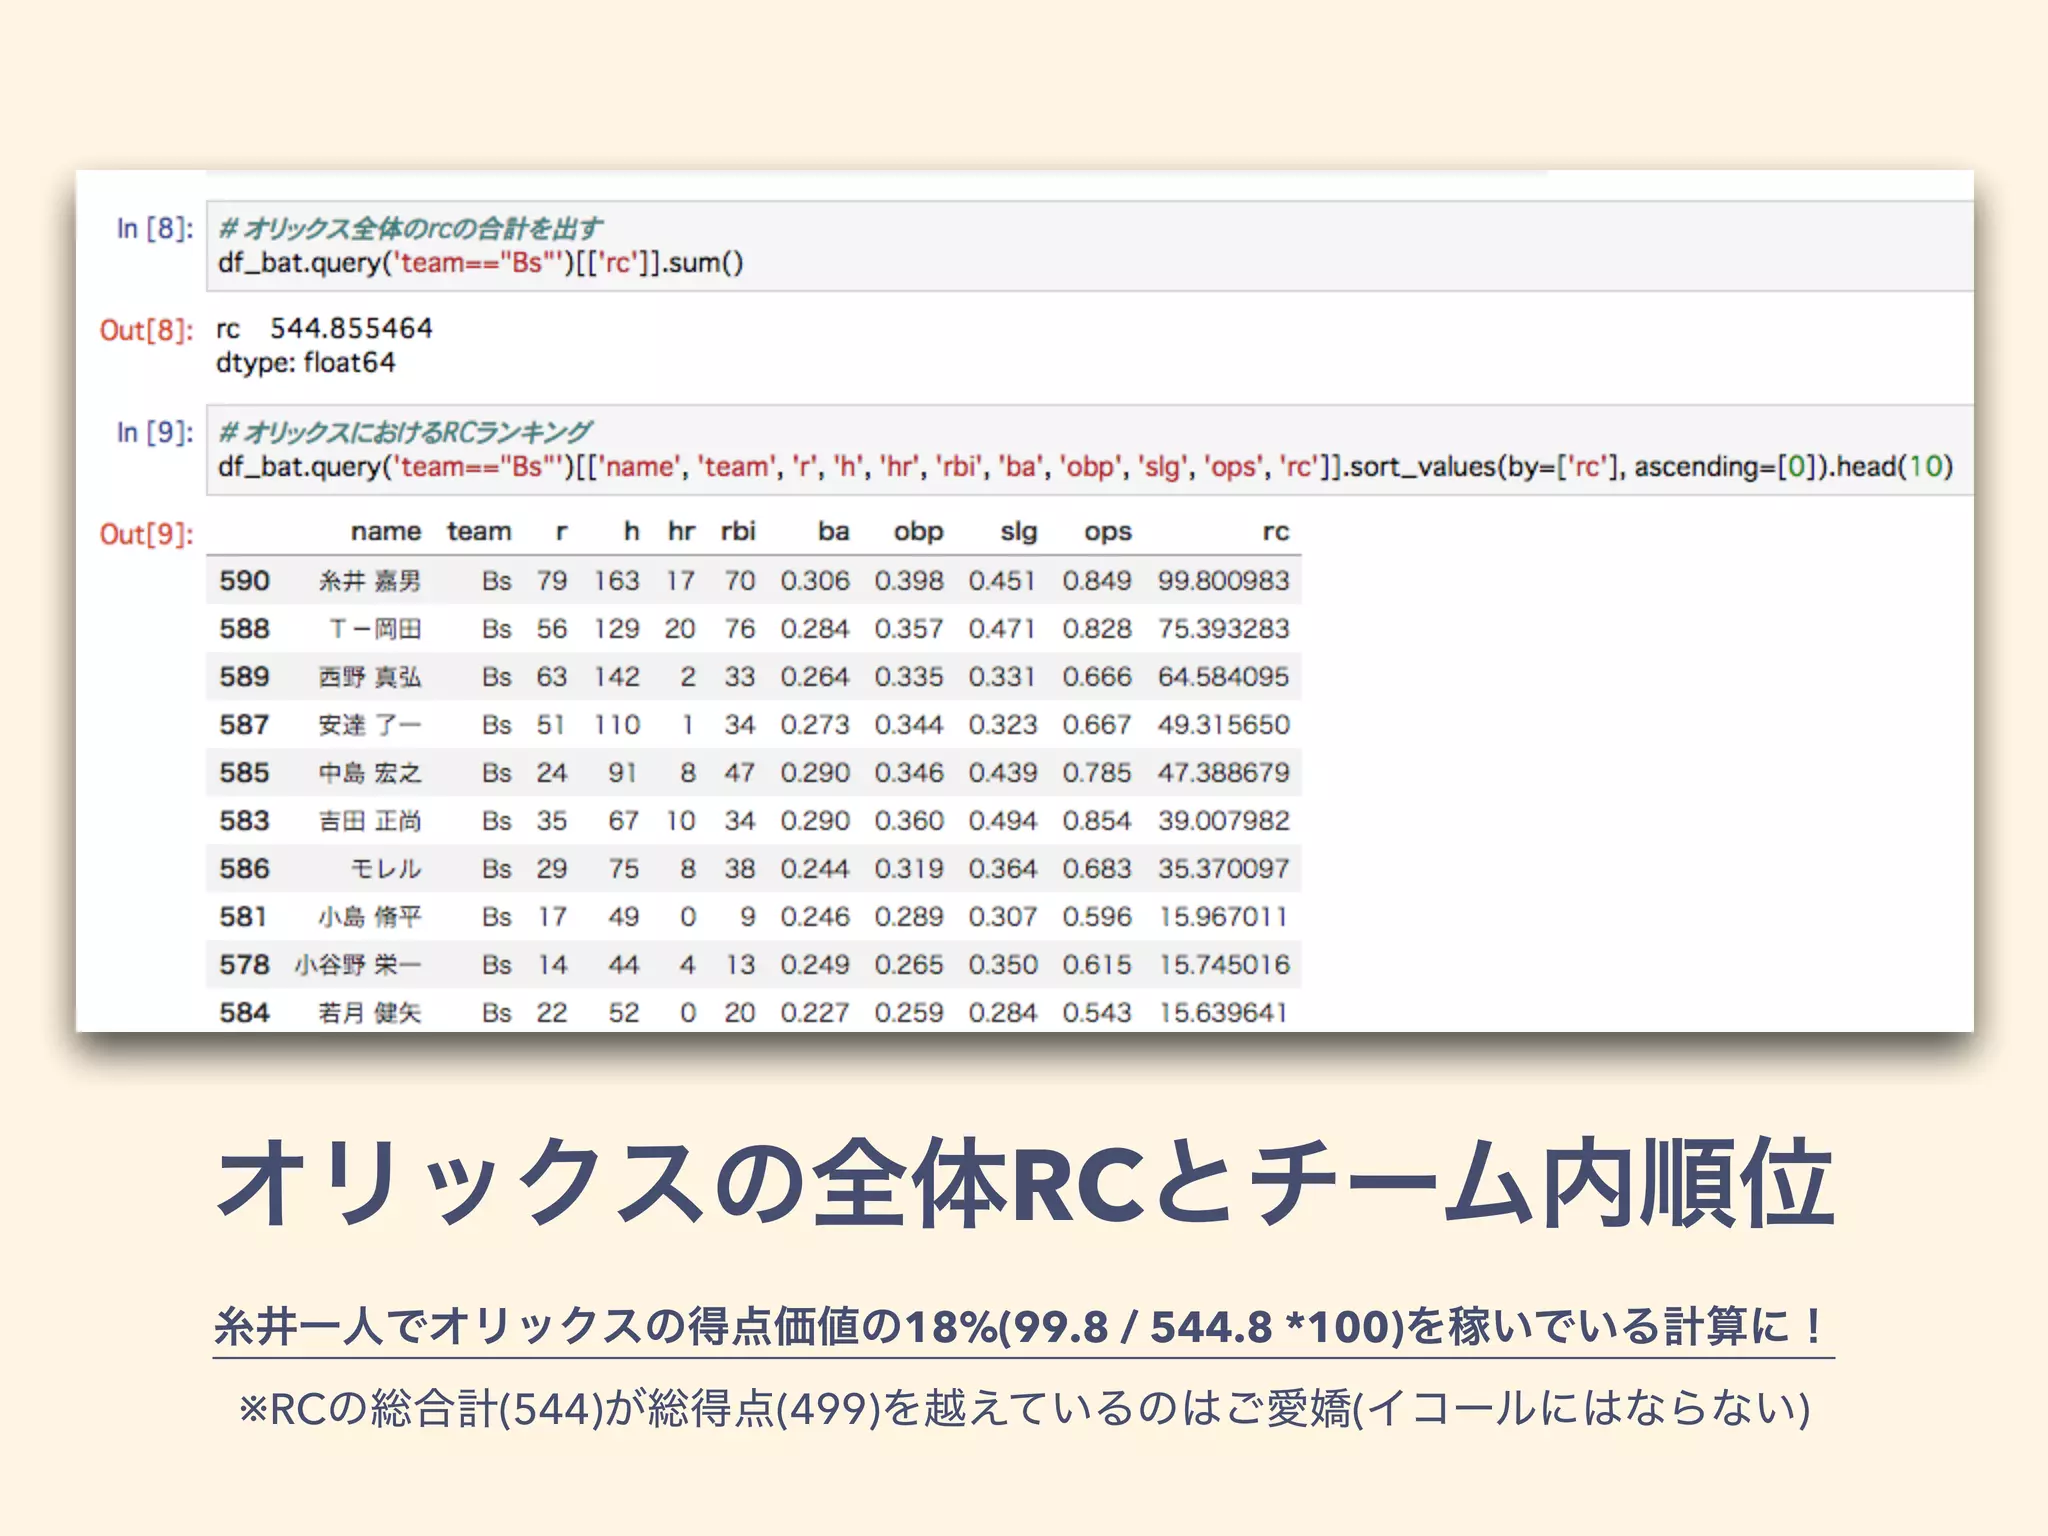Screen dimensions: 2048x1536
Task: Click ops value 0.854
Action: click(x=1097, y=820)
